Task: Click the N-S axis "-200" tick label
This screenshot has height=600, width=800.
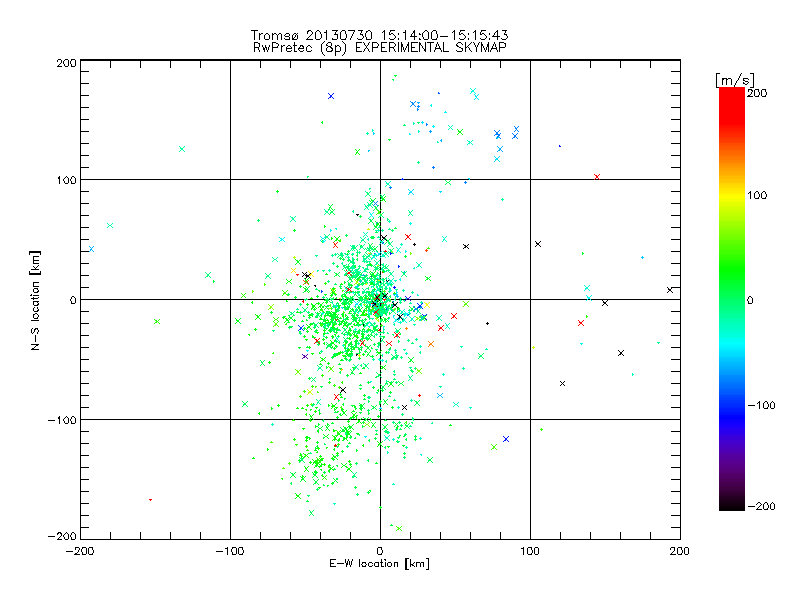Action: pos(62,536)
